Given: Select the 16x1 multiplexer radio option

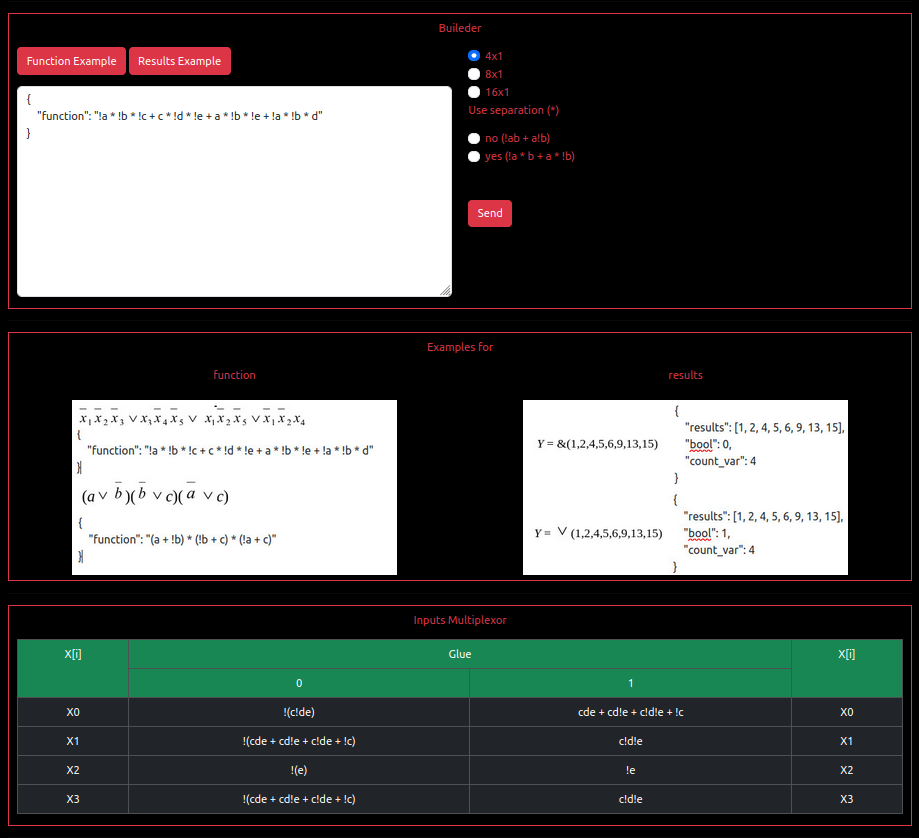Looking at the screenshot, I should click(474, 92).
